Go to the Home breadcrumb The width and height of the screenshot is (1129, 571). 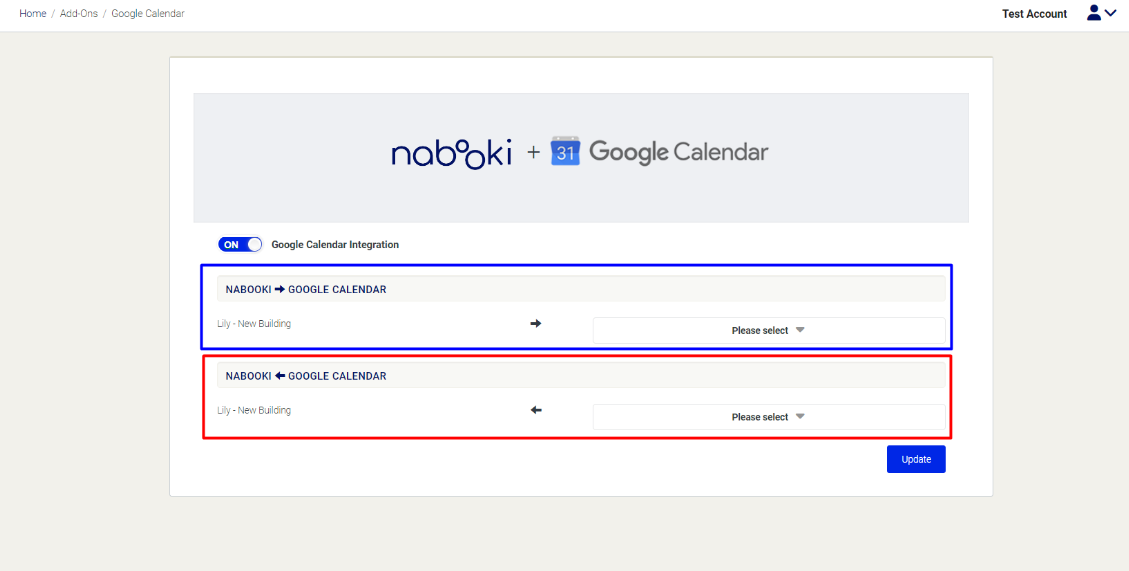(33, 14)
